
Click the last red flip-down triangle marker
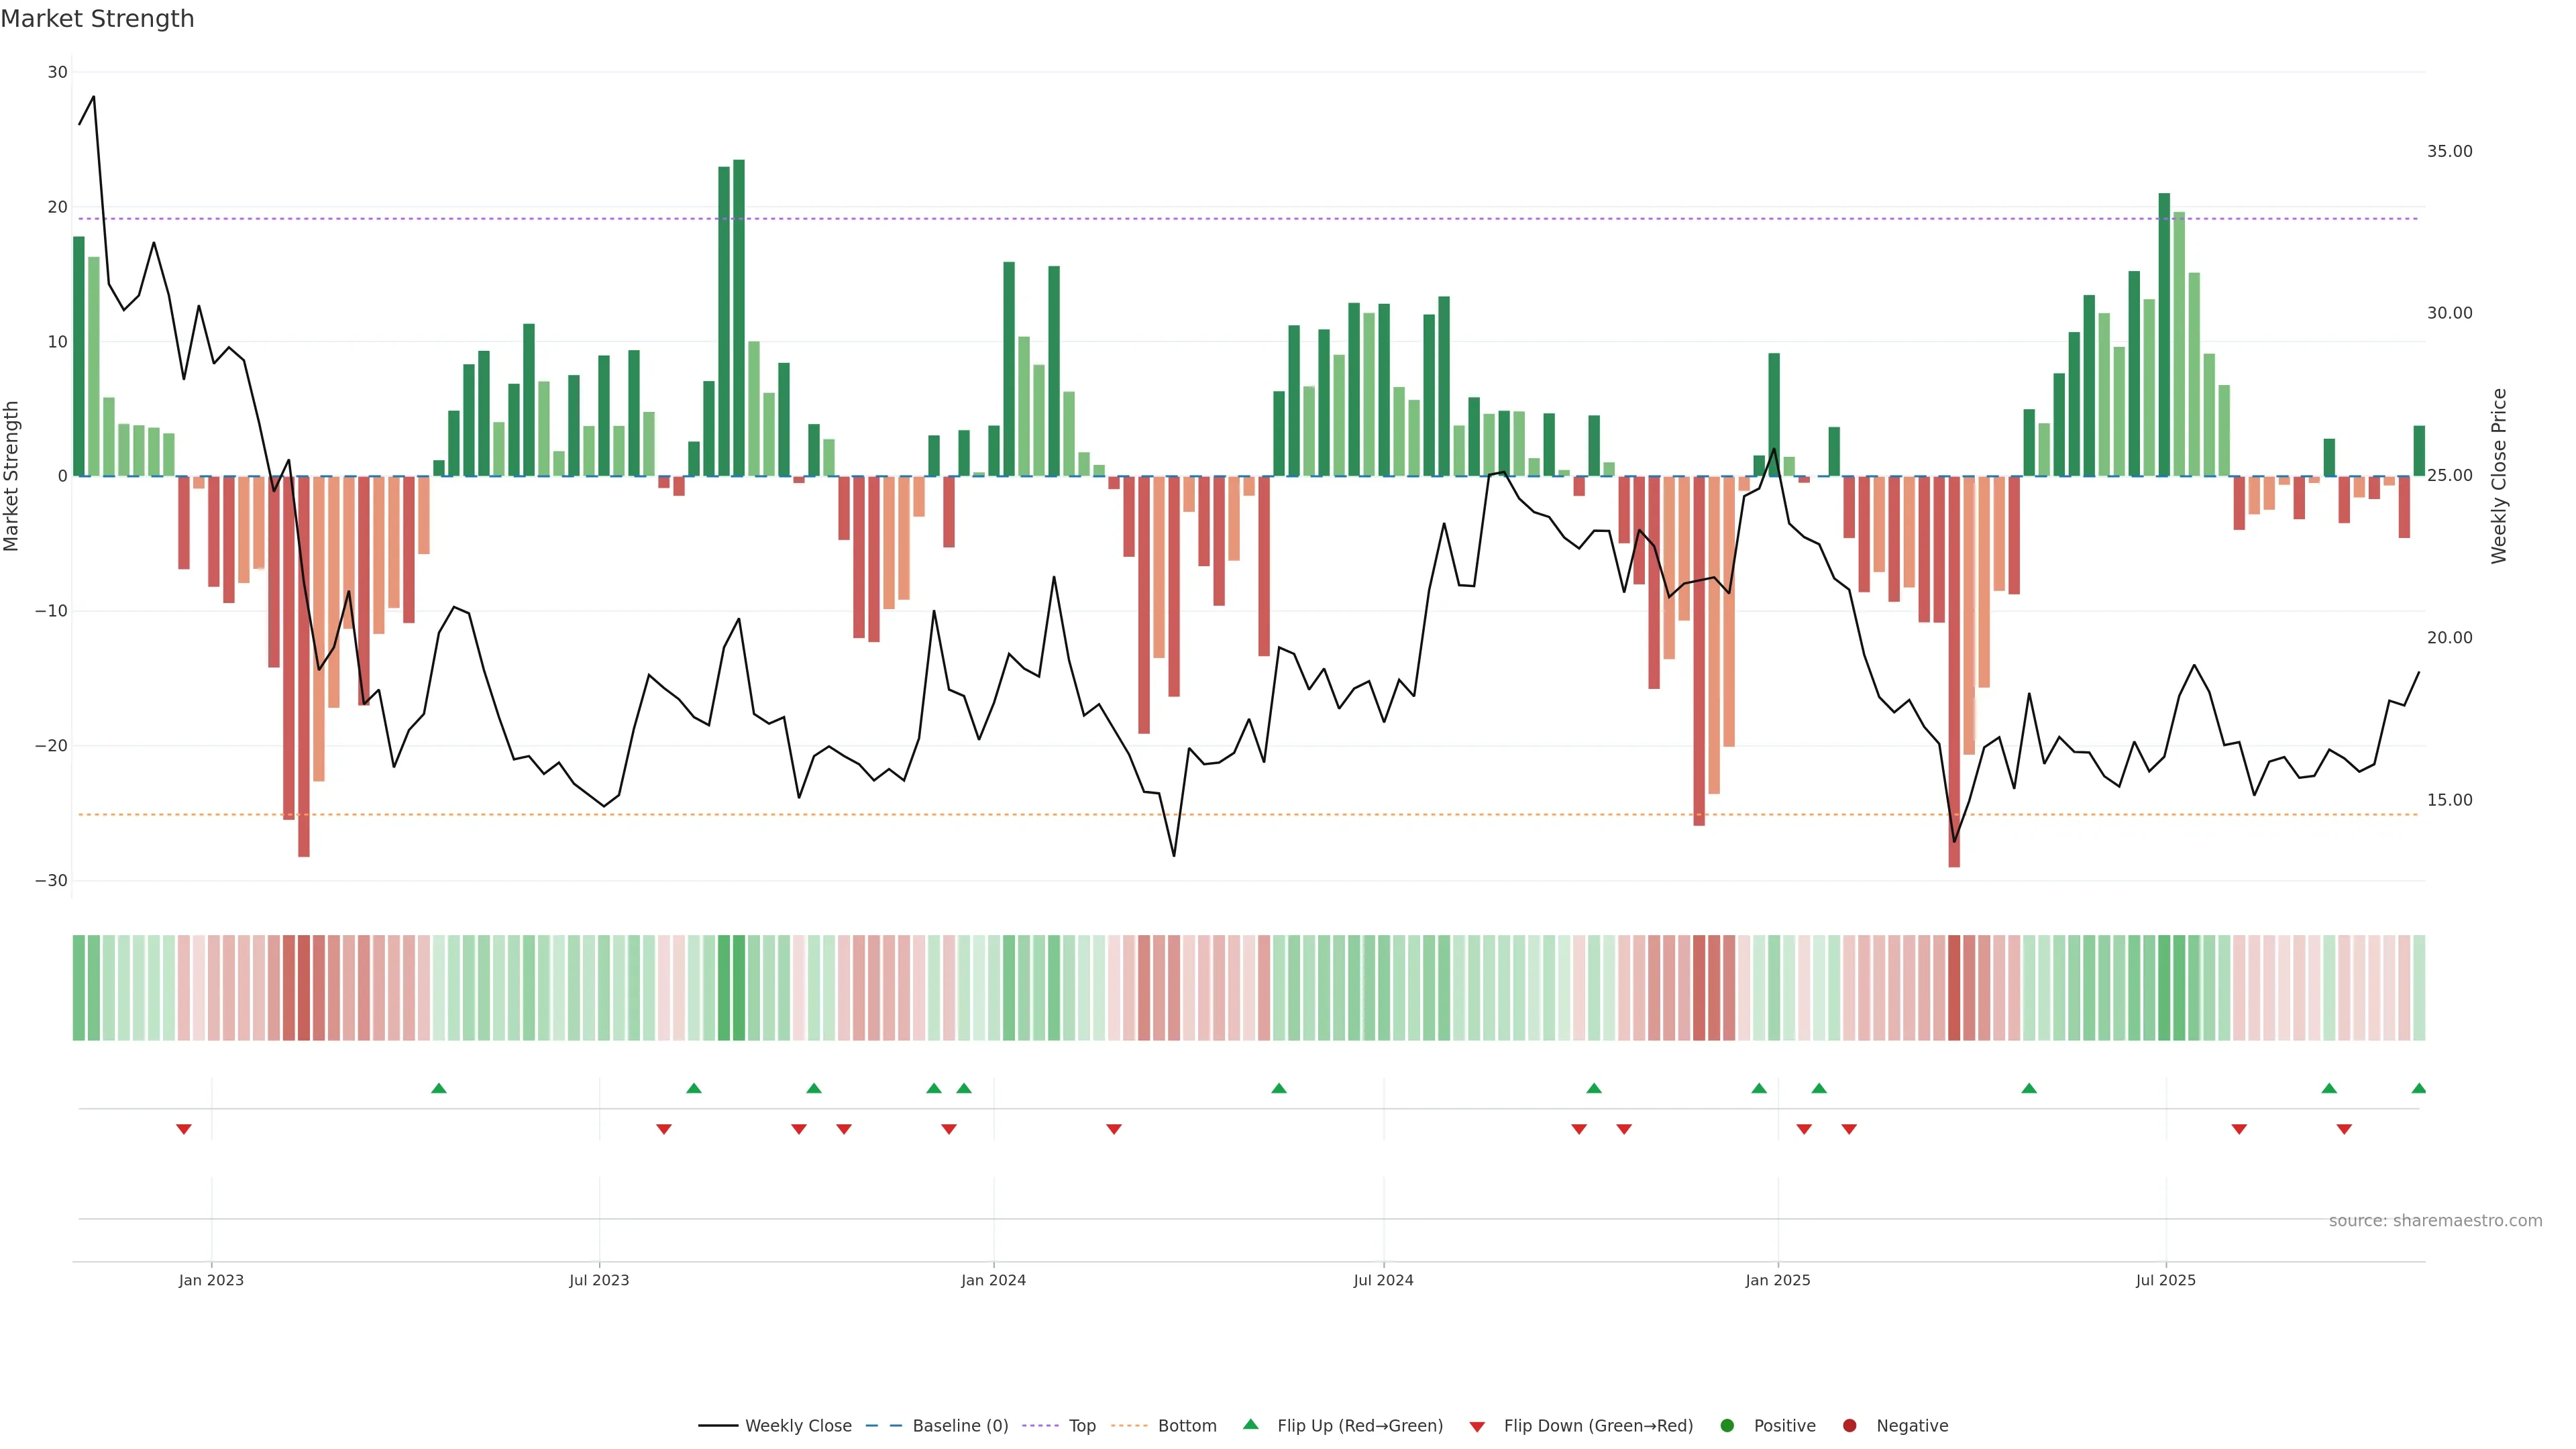click(x=2344, y=1129)
